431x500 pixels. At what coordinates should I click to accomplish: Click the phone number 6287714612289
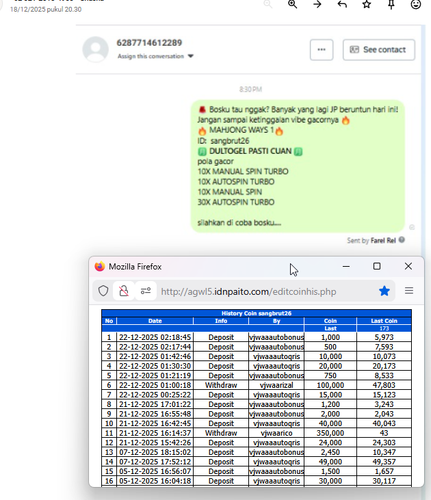pos(149,43)
